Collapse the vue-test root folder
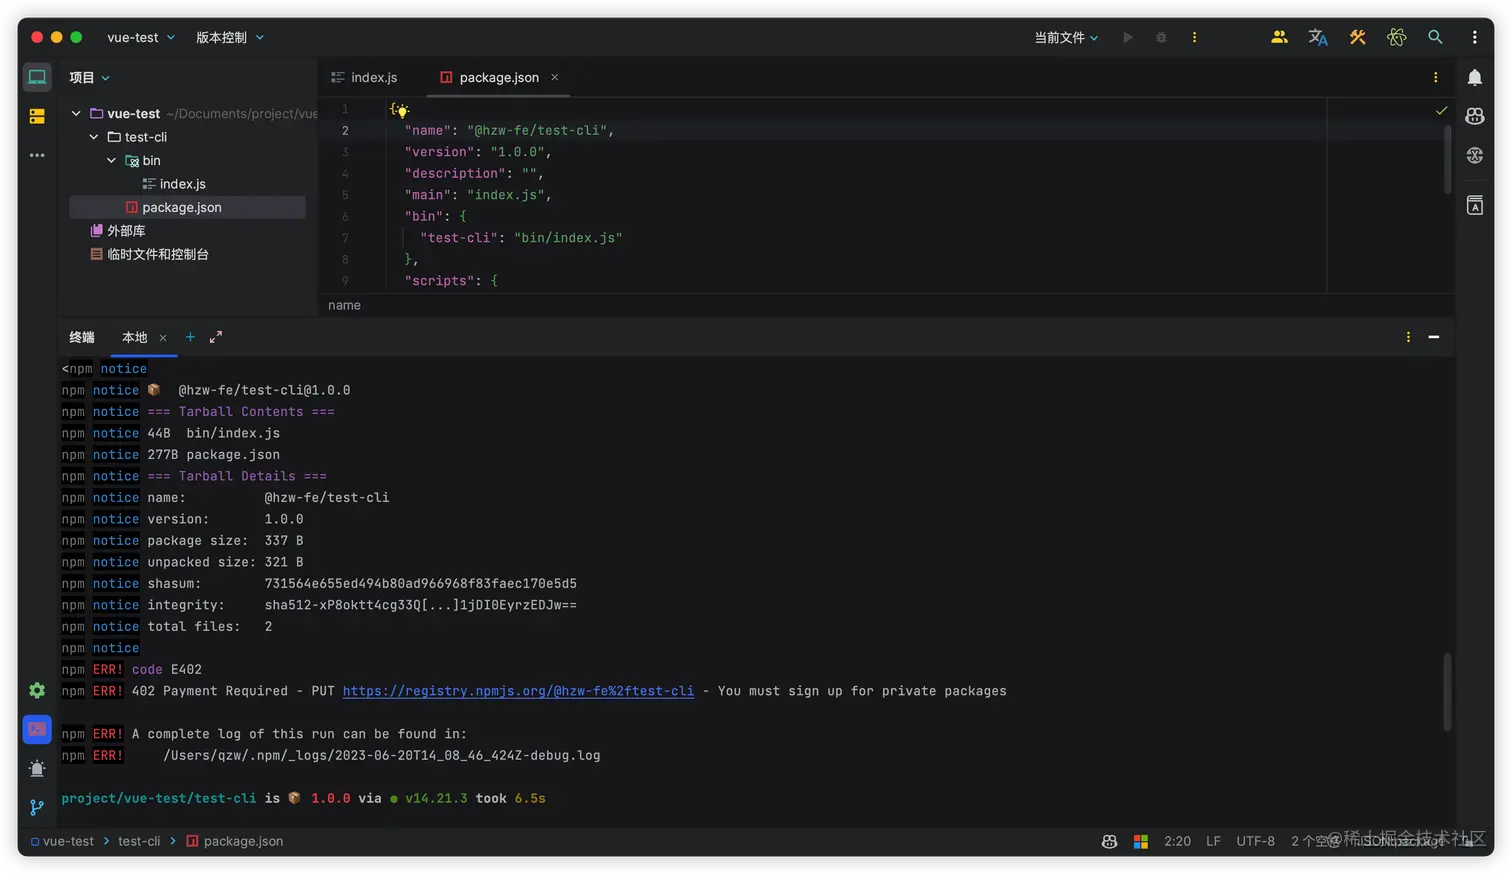The width and height of the screenshot is (1512, 874). (76, 113)
